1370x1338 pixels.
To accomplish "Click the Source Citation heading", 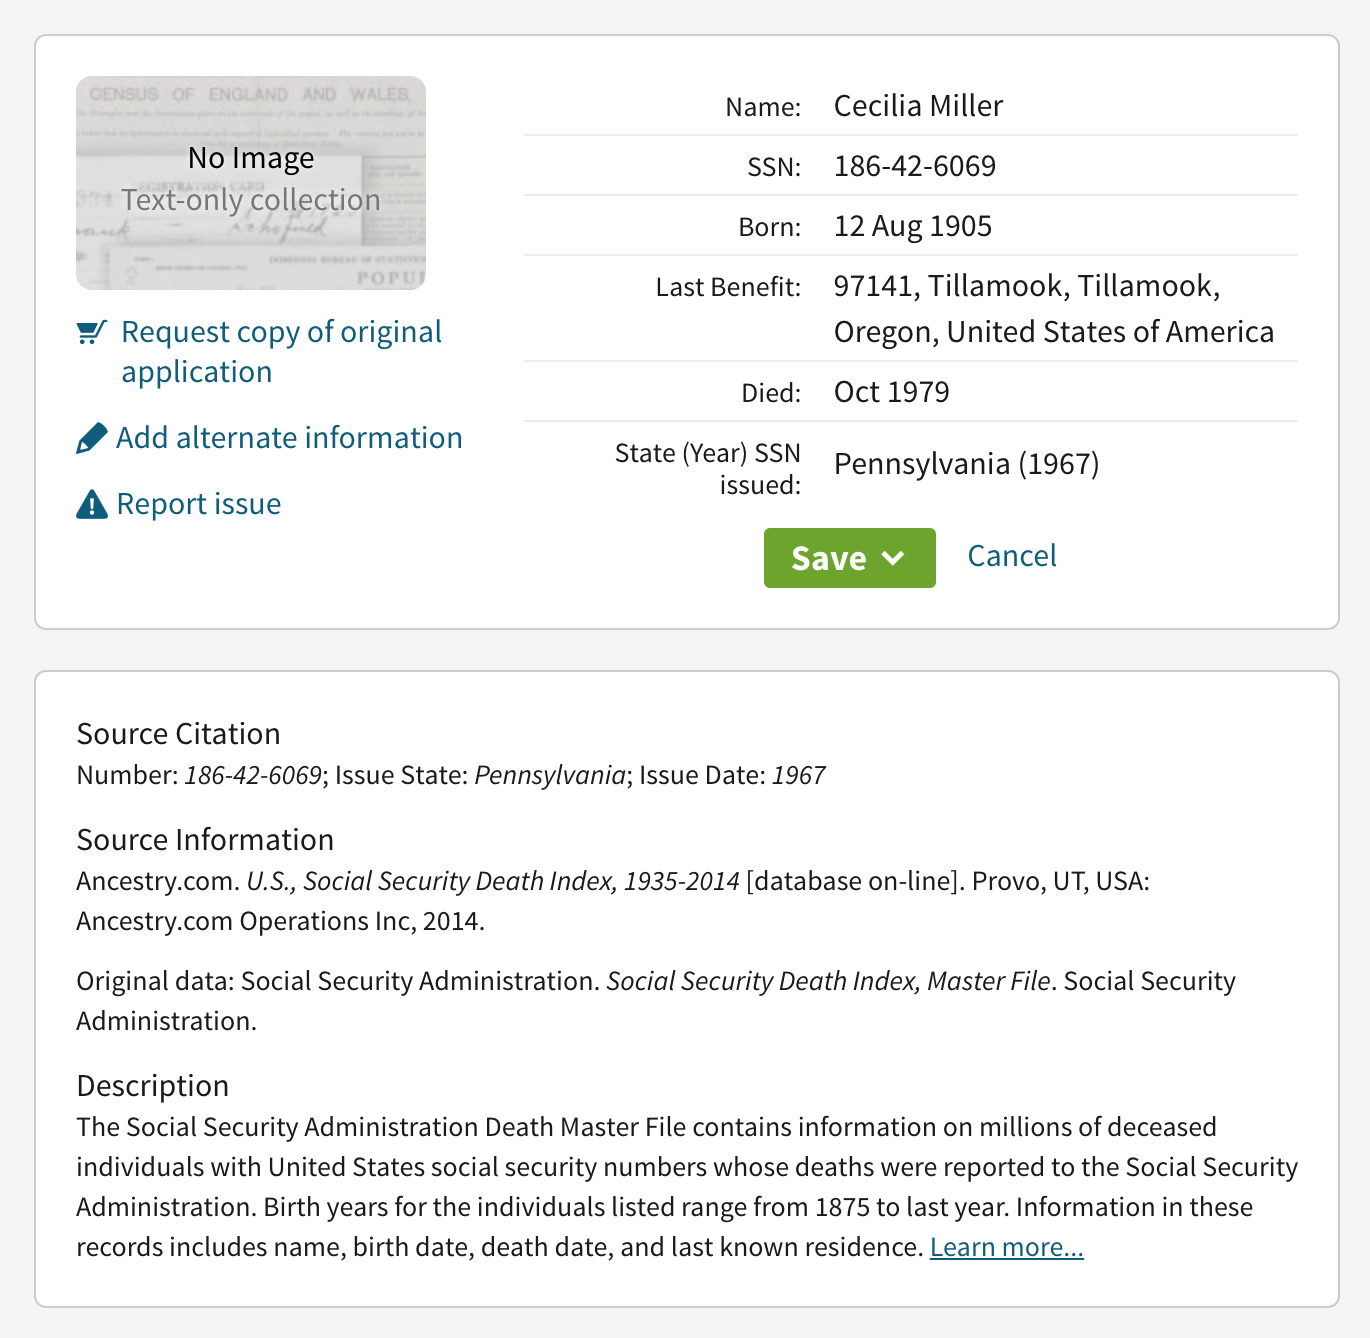I will (x=178, y=734).
